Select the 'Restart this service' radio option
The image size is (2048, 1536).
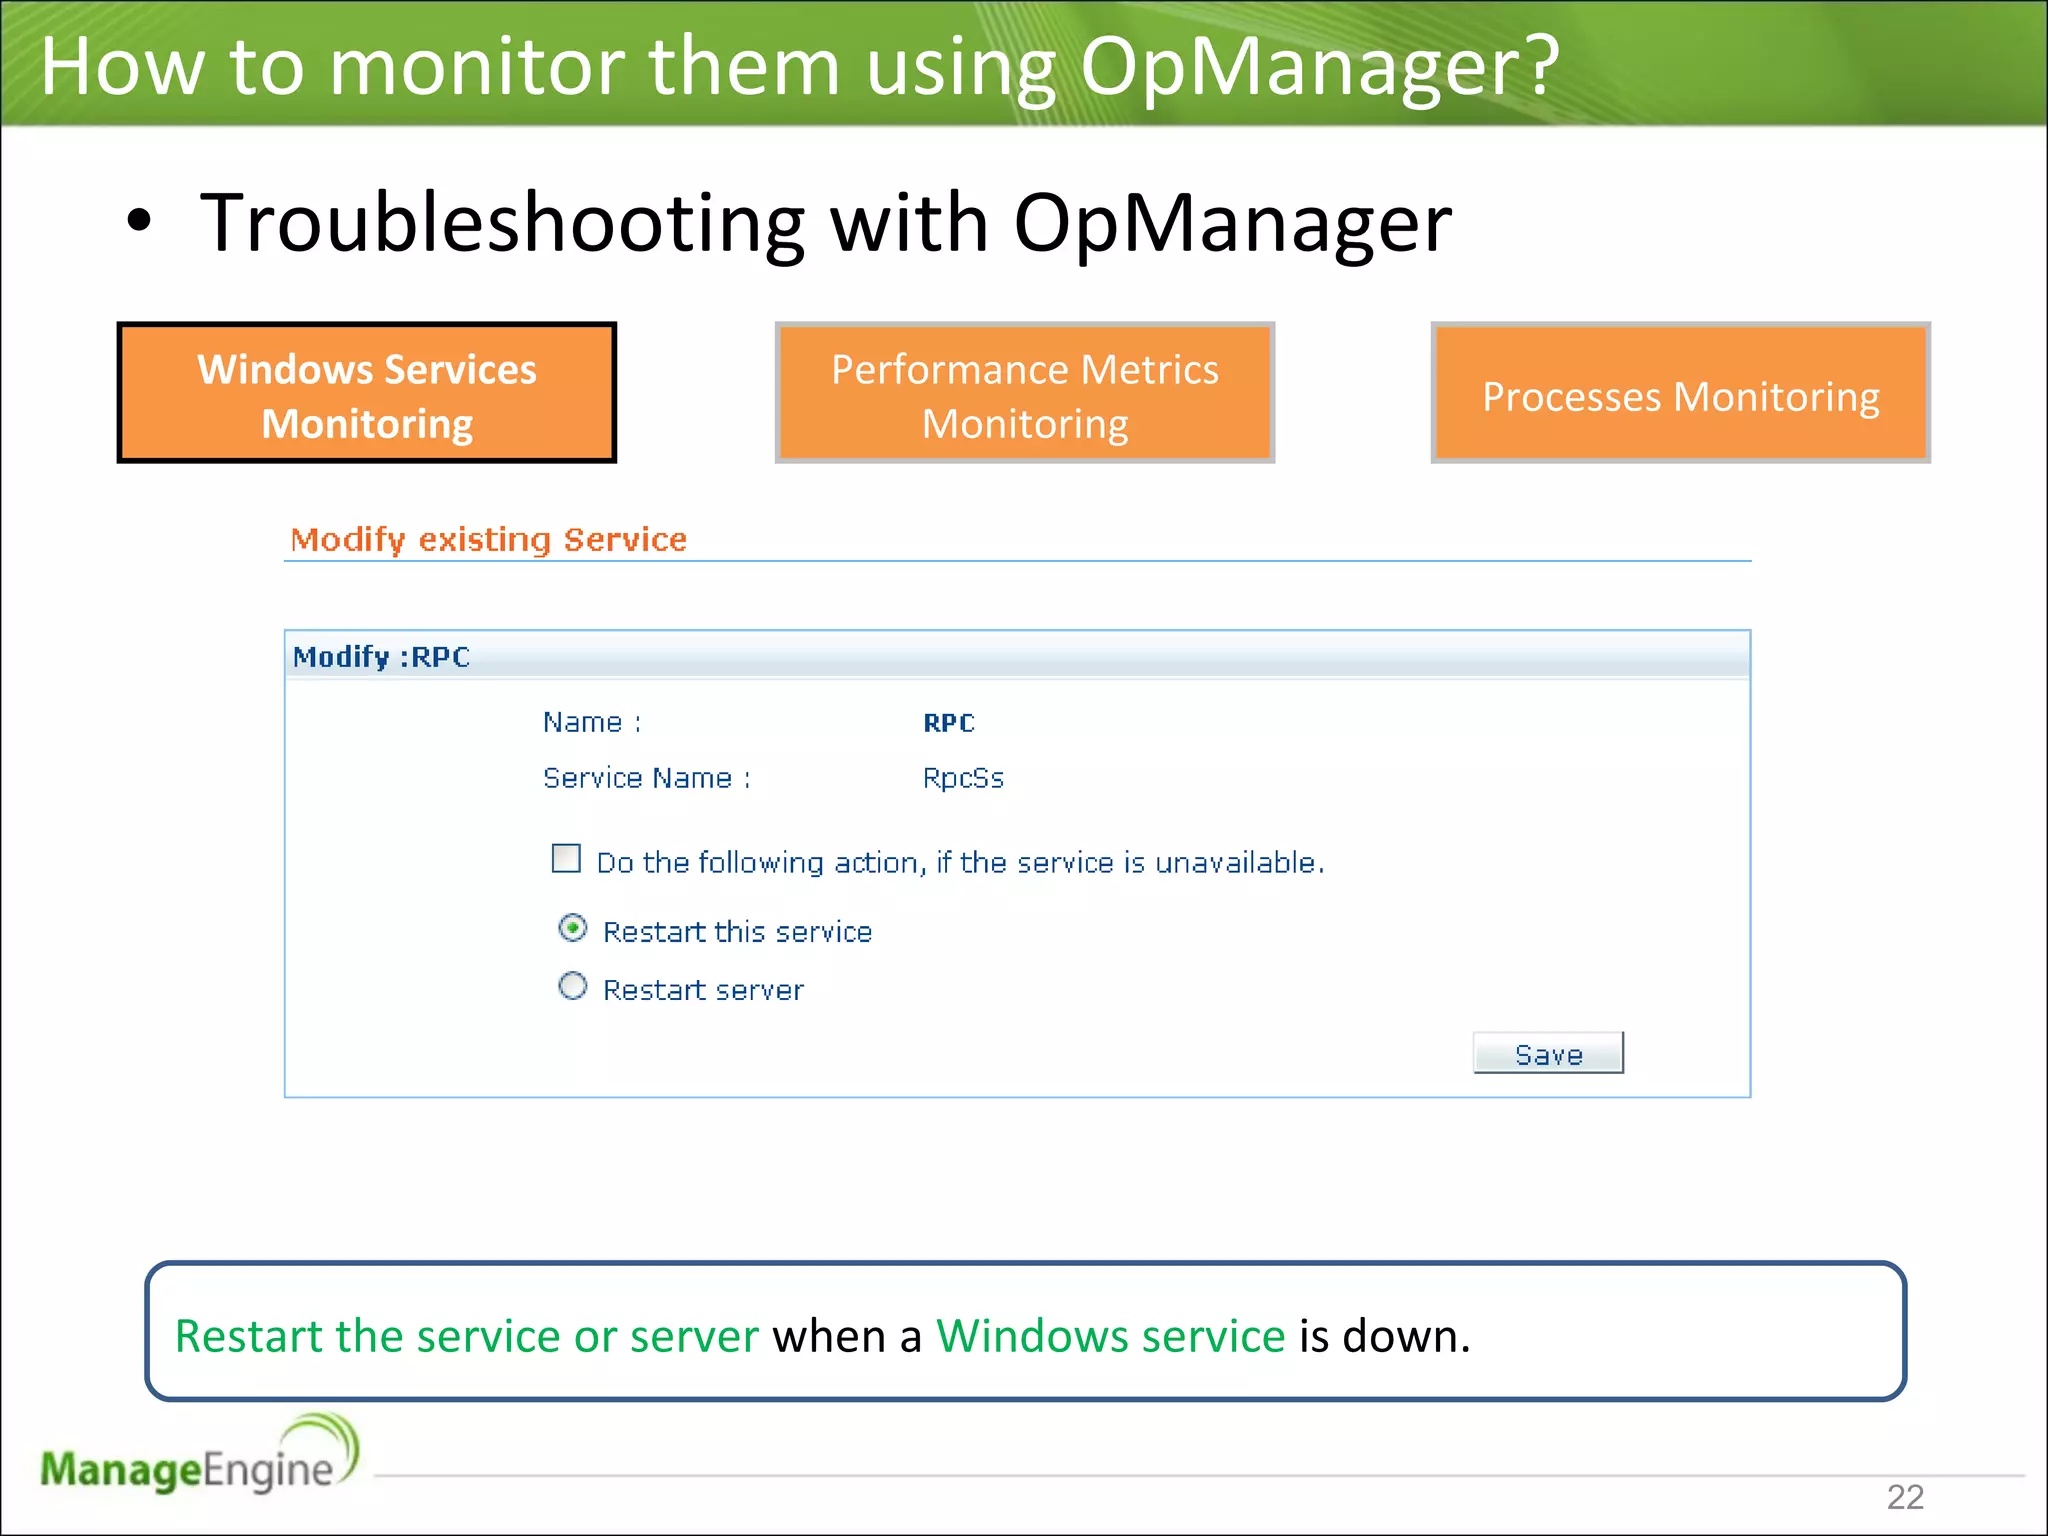coord(573,929)
